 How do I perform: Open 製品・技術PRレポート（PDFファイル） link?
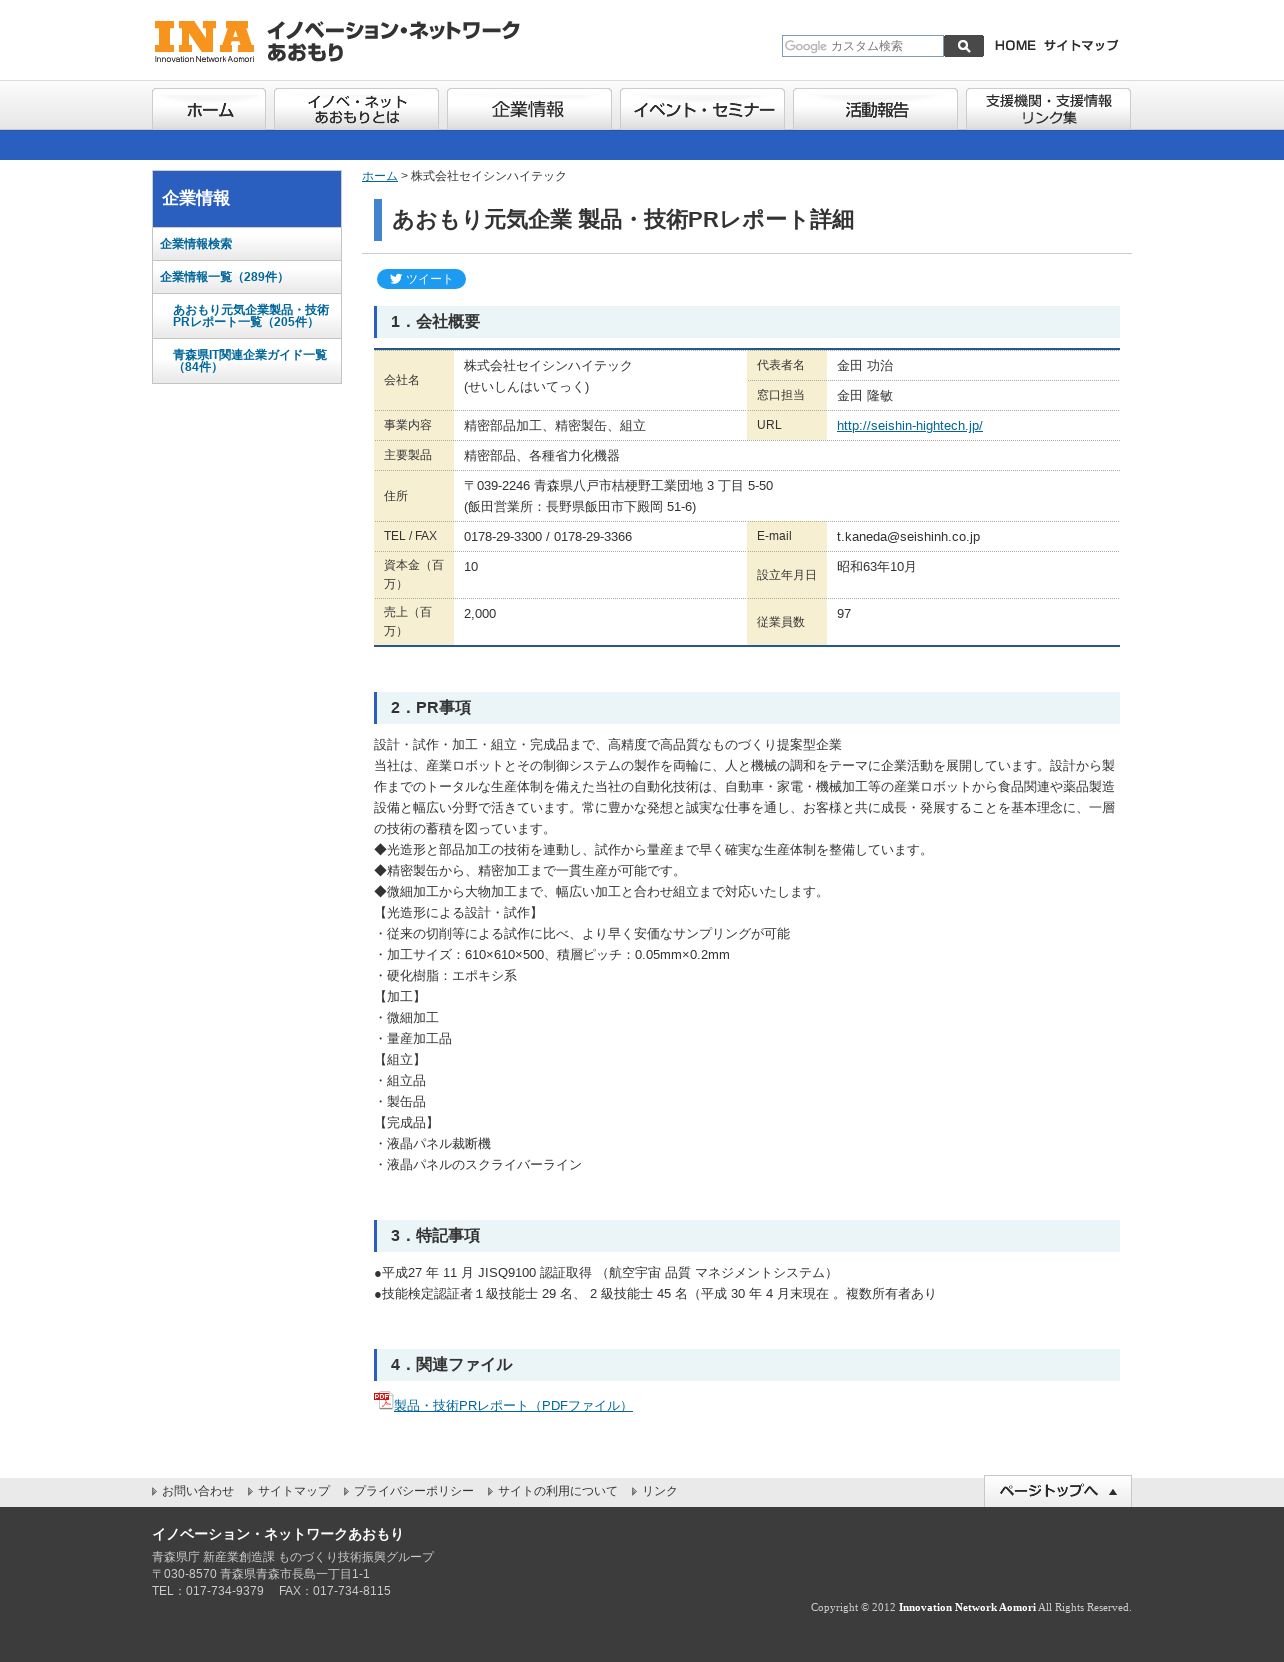[x=513, y=1406]
